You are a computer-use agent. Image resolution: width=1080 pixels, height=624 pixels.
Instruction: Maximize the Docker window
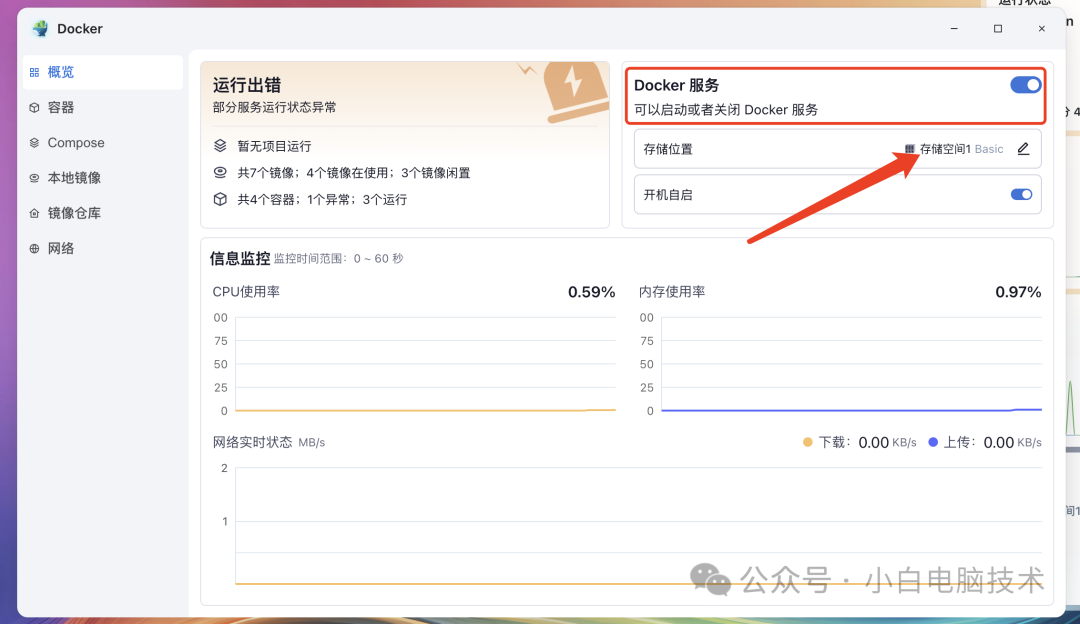997,28
